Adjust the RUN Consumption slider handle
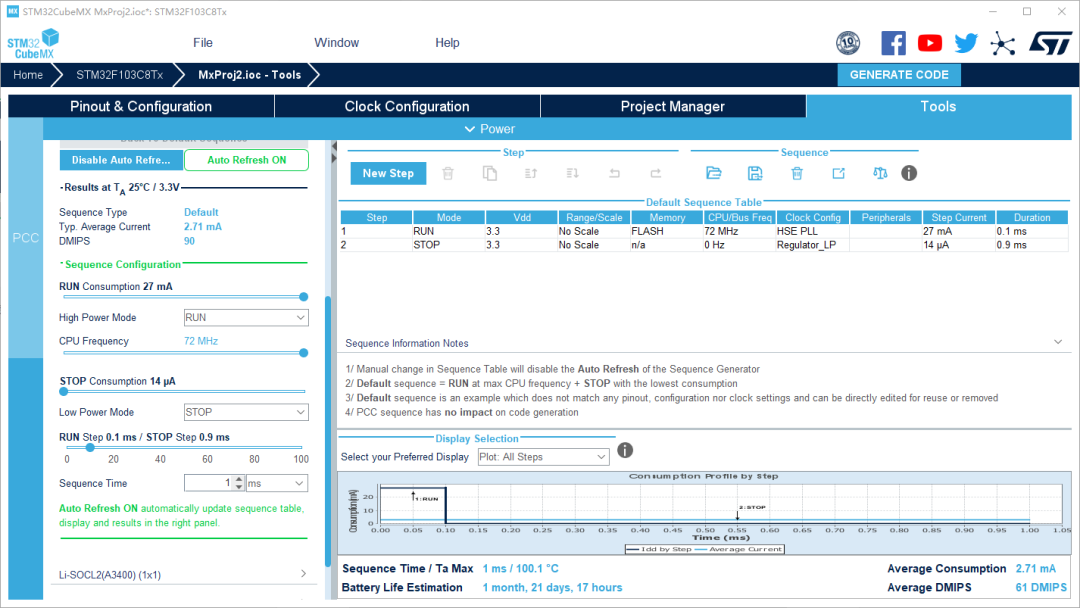This screenshot has width=1080, height=608. point(303,297)
